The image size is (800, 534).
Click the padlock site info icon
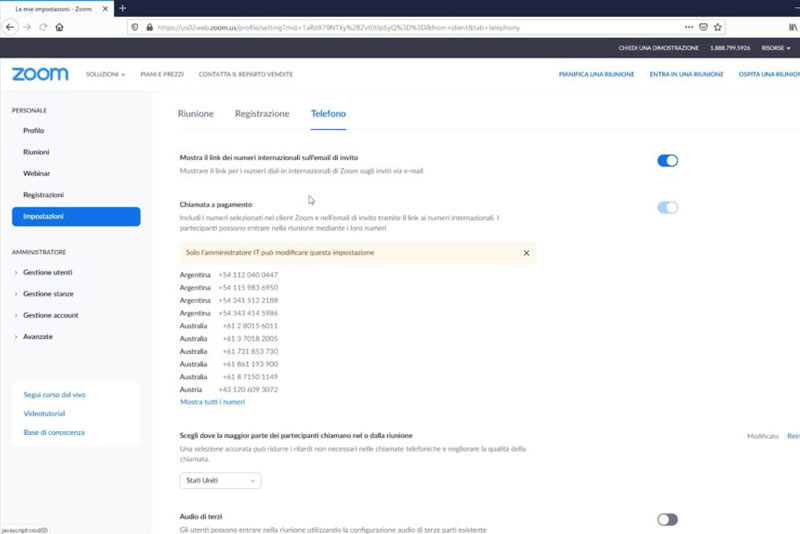149,28
